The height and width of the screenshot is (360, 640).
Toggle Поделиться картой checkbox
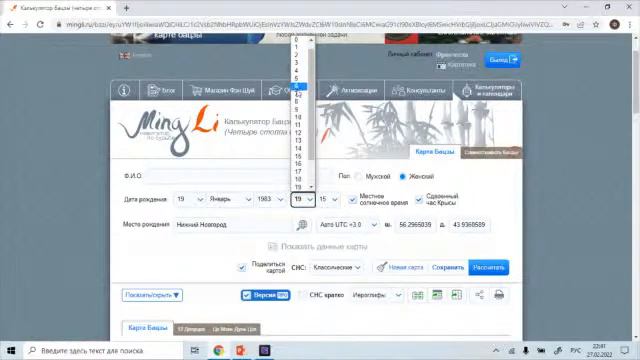tap(242, 268)
